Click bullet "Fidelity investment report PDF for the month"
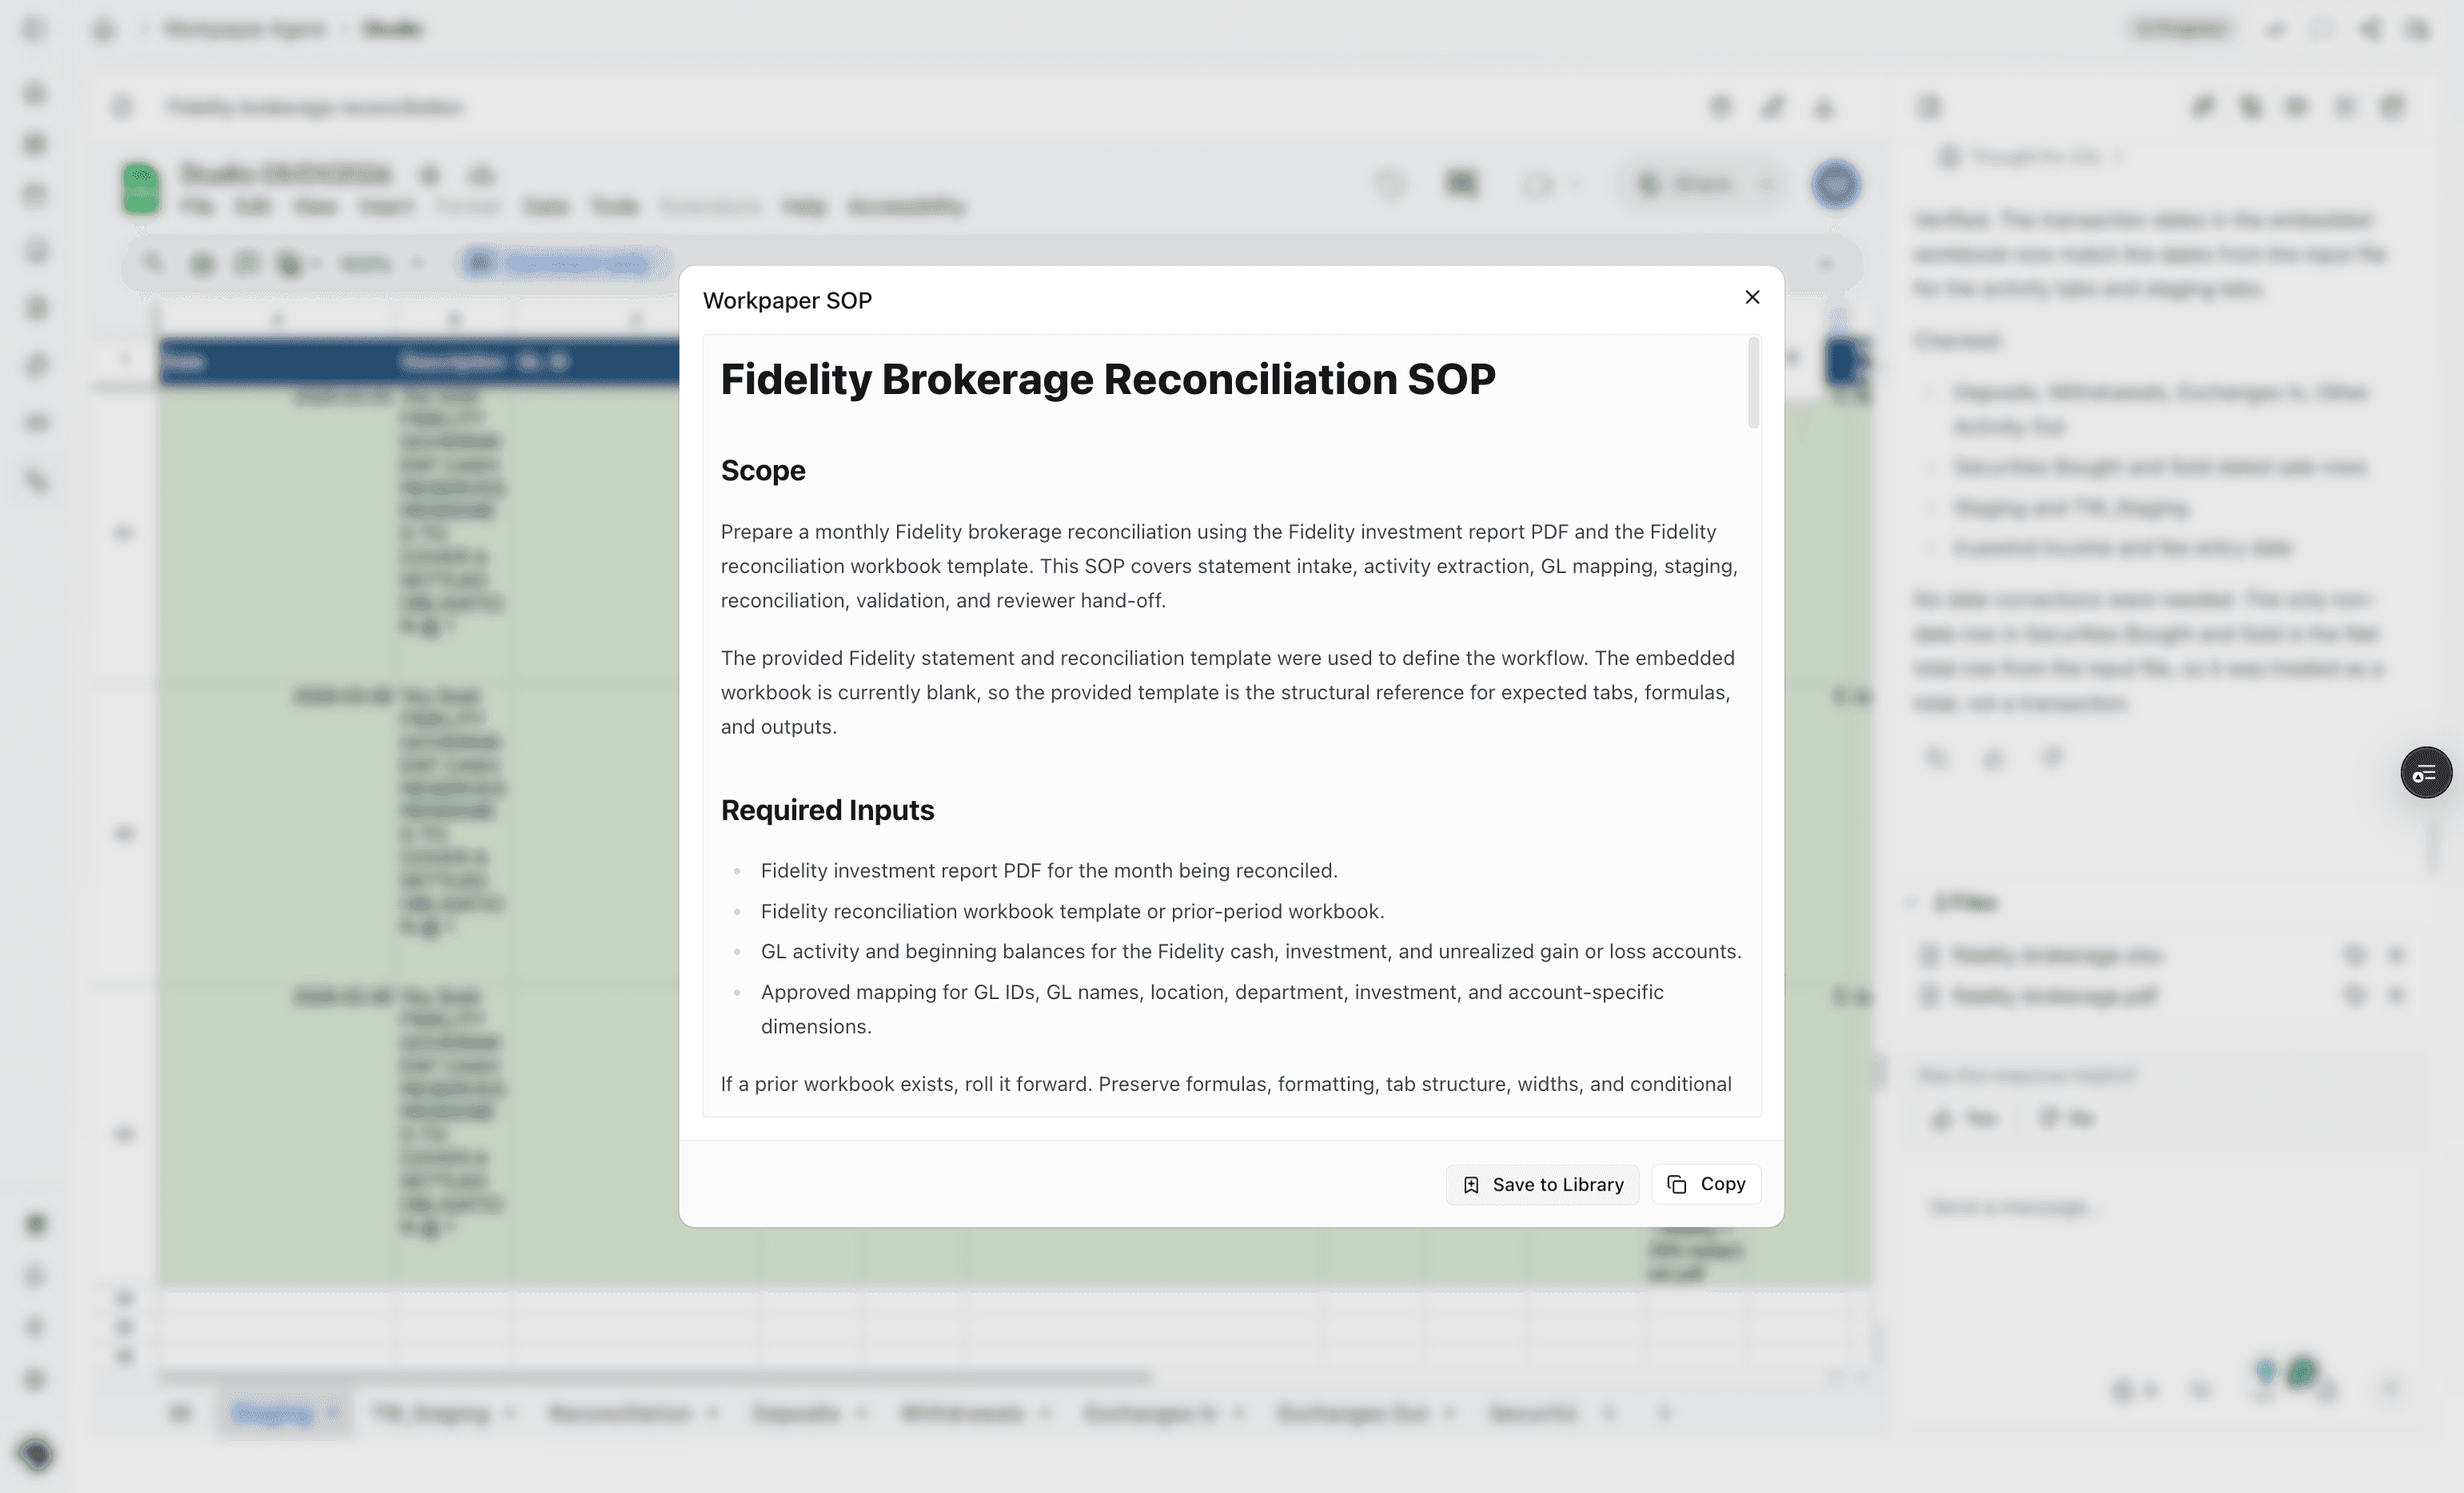2464x1493 pixels. 1049,870
